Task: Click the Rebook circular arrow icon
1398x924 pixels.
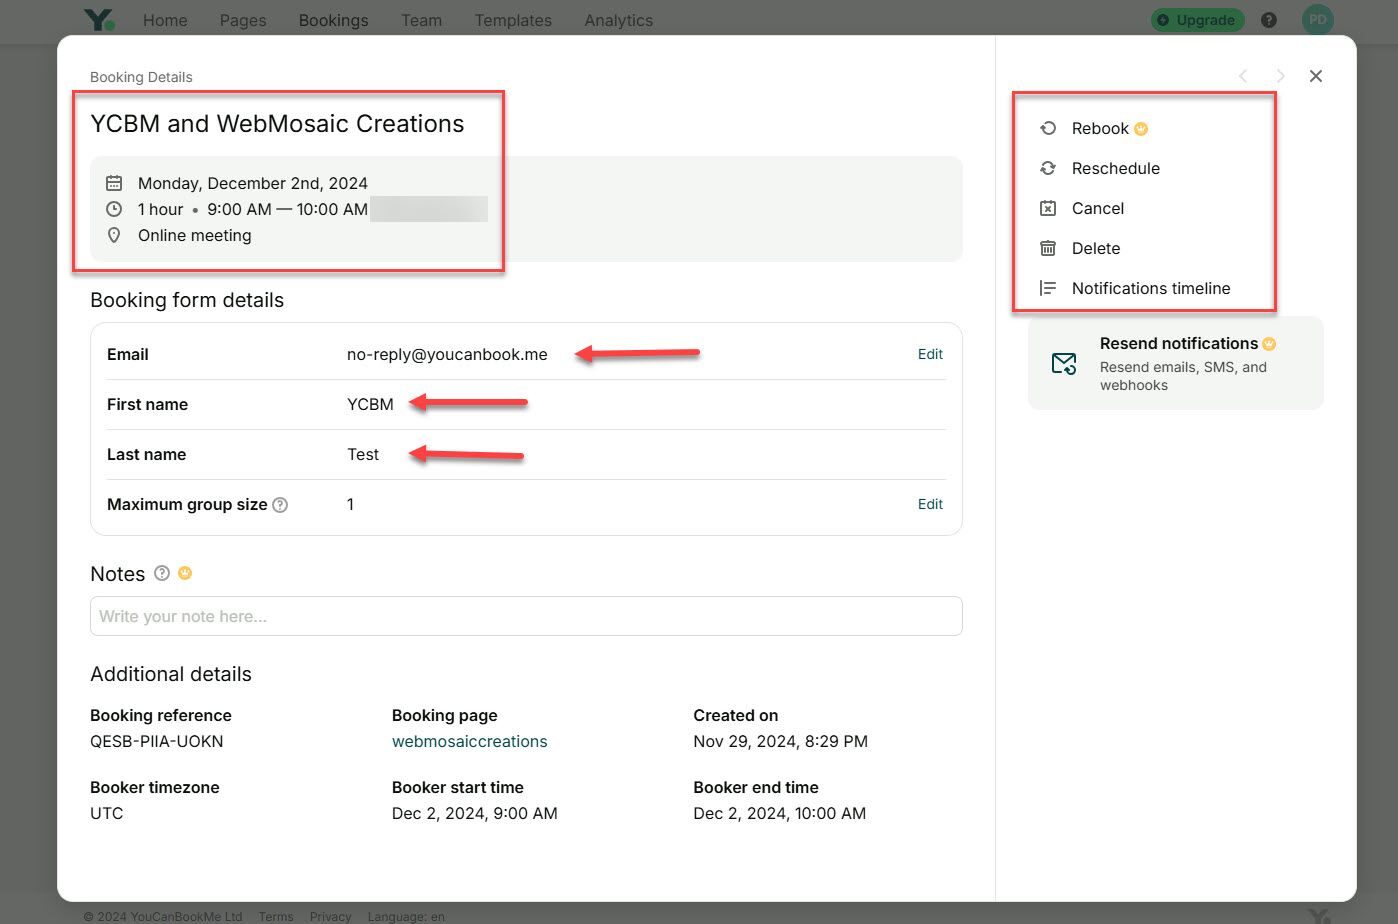Action: click(x=1048, y=128)
